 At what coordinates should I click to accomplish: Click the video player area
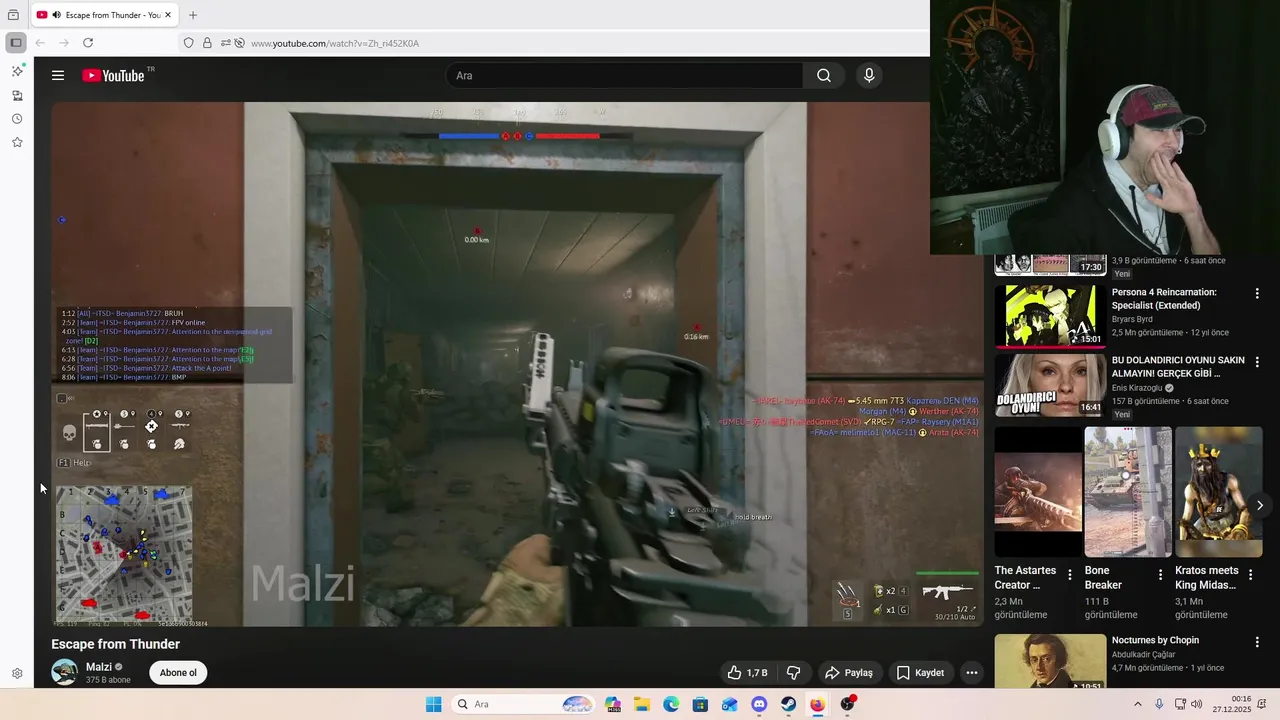(517, 364)
